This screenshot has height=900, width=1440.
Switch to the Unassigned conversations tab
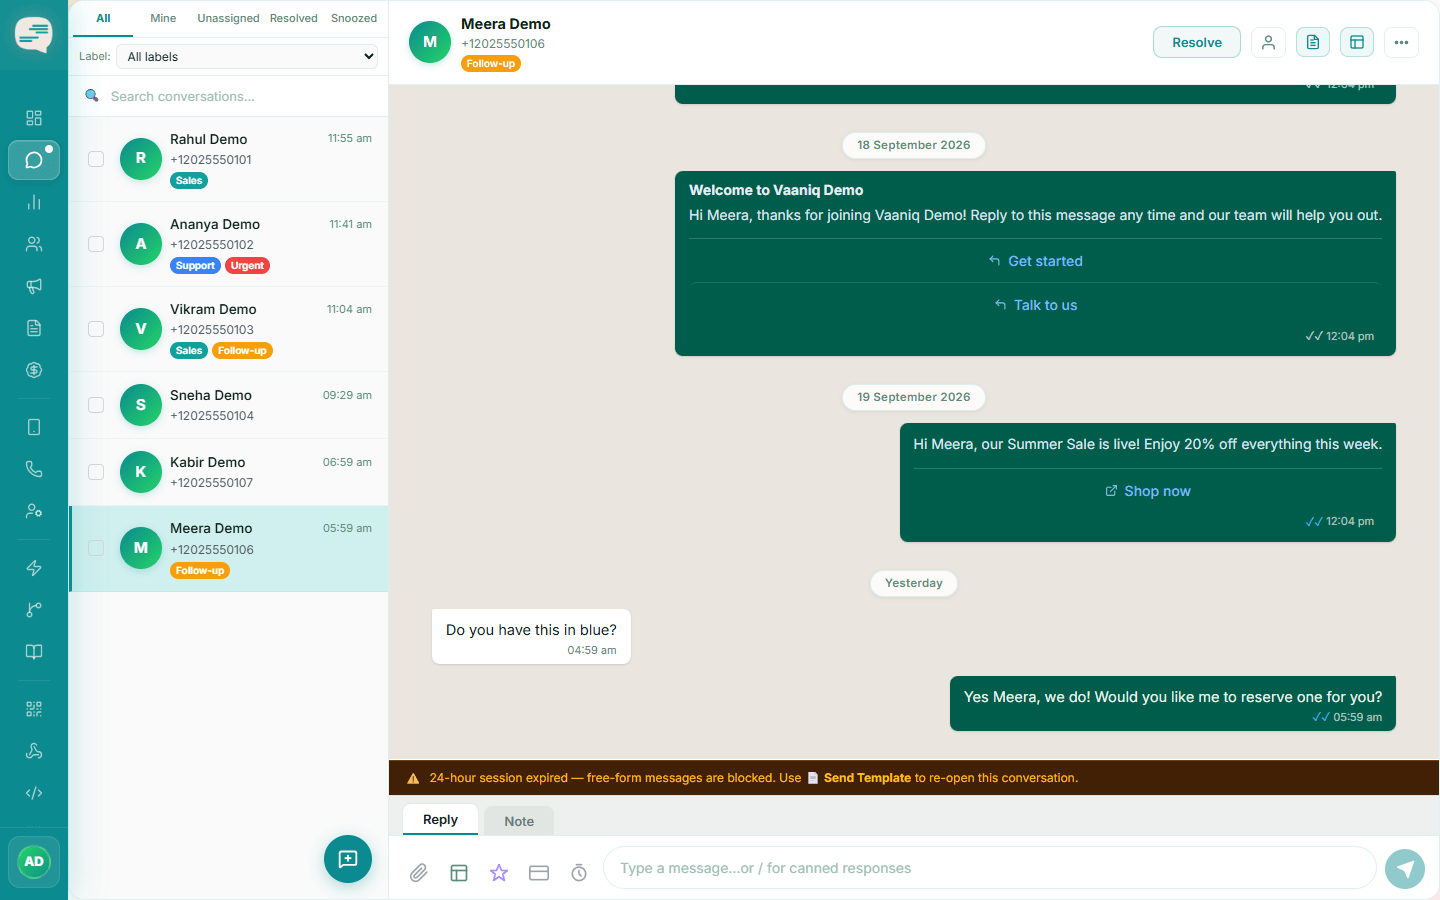(x=228, y=18)
